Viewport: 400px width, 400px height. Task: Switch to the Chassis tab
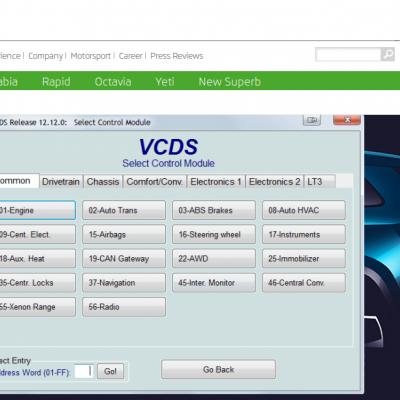(103, 182)
